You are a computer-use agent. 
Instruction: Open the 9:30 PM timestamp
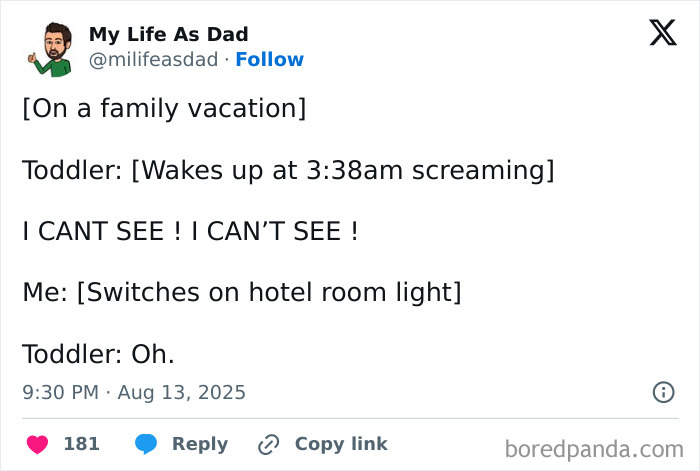61,392
